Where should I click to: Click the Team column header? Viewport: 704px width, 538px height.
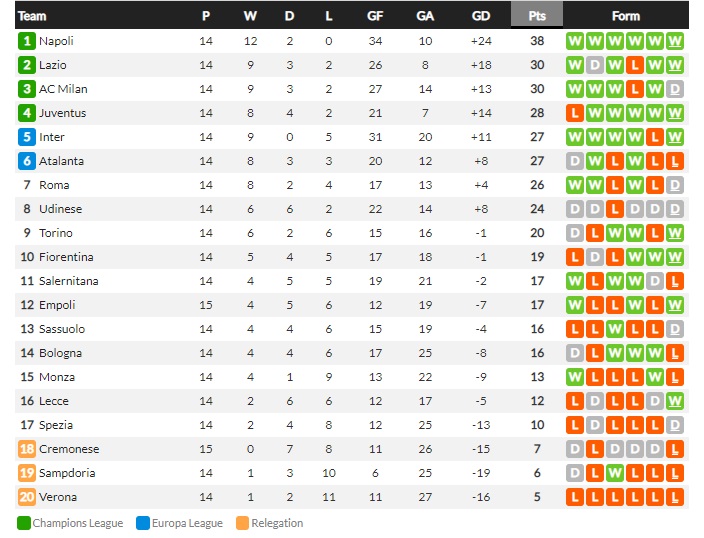pos(32,16)
